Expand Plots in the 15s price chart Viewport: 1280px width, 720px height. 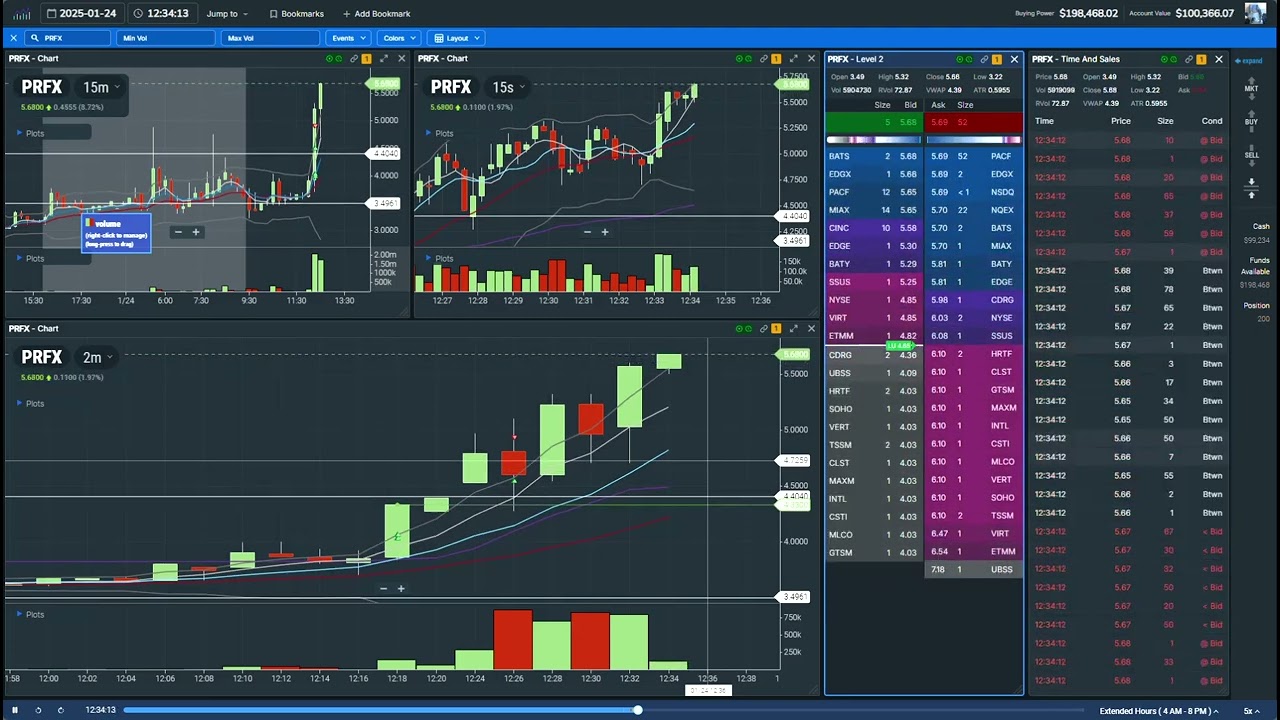(439, 133)
